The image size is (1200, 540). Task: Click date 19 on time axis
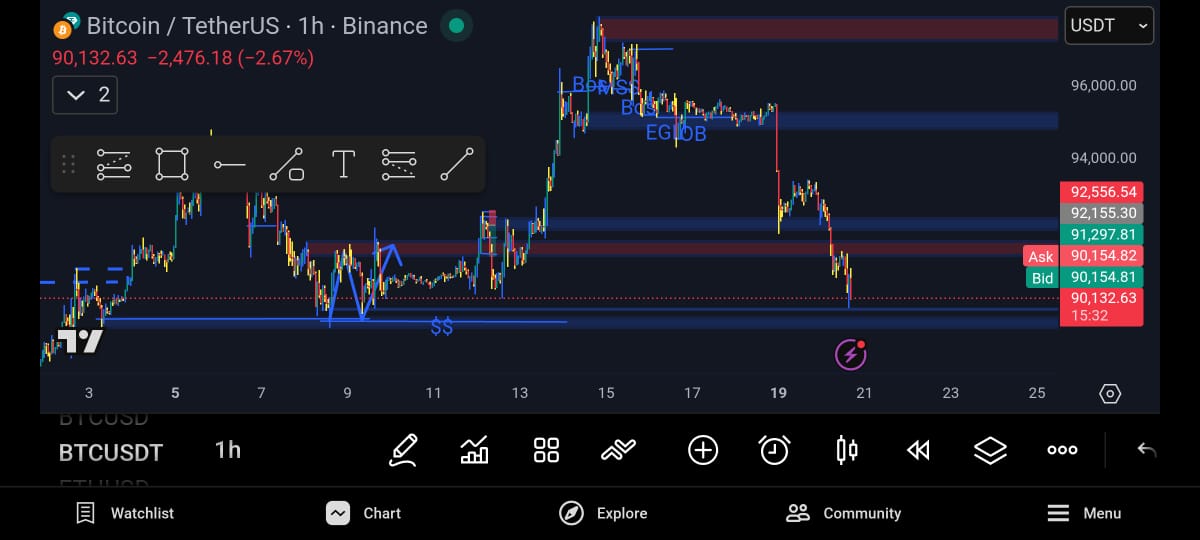click(x=778, y=393)
